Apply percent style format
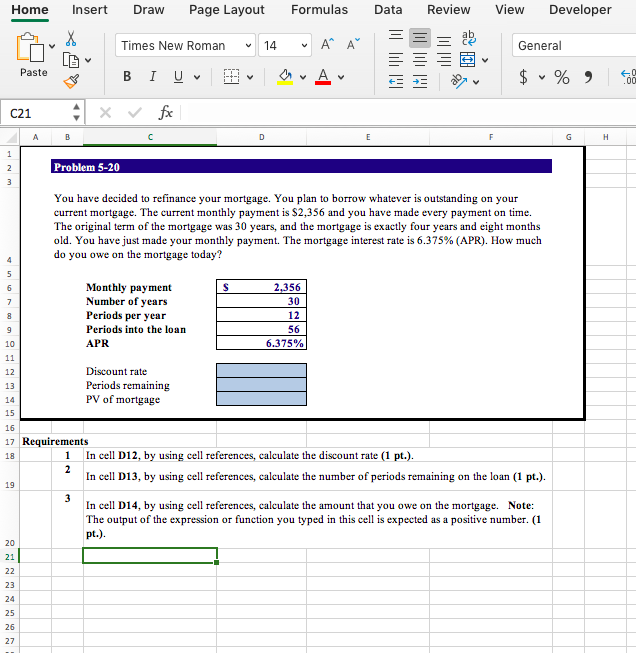The width and height of the screenshot is (636, 653). tap(562, 77)
